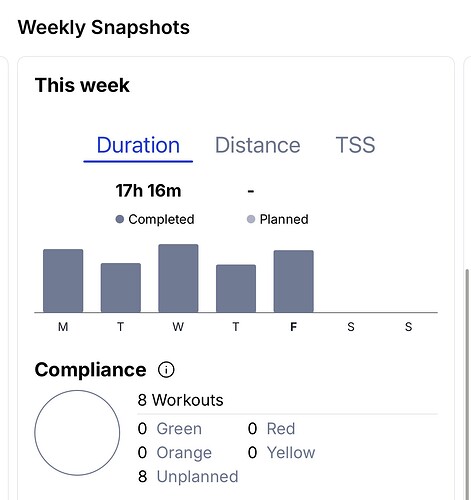Switch to the TSS tab
The height and width of the screenshot is (500, 471).
[355, 146]
